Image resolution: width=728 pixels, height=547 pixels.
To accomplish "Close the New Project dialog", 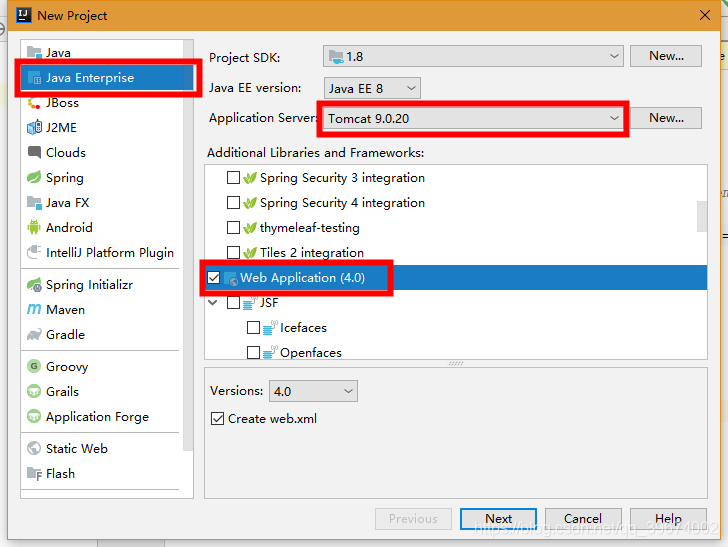I will [x=704, y=15].
